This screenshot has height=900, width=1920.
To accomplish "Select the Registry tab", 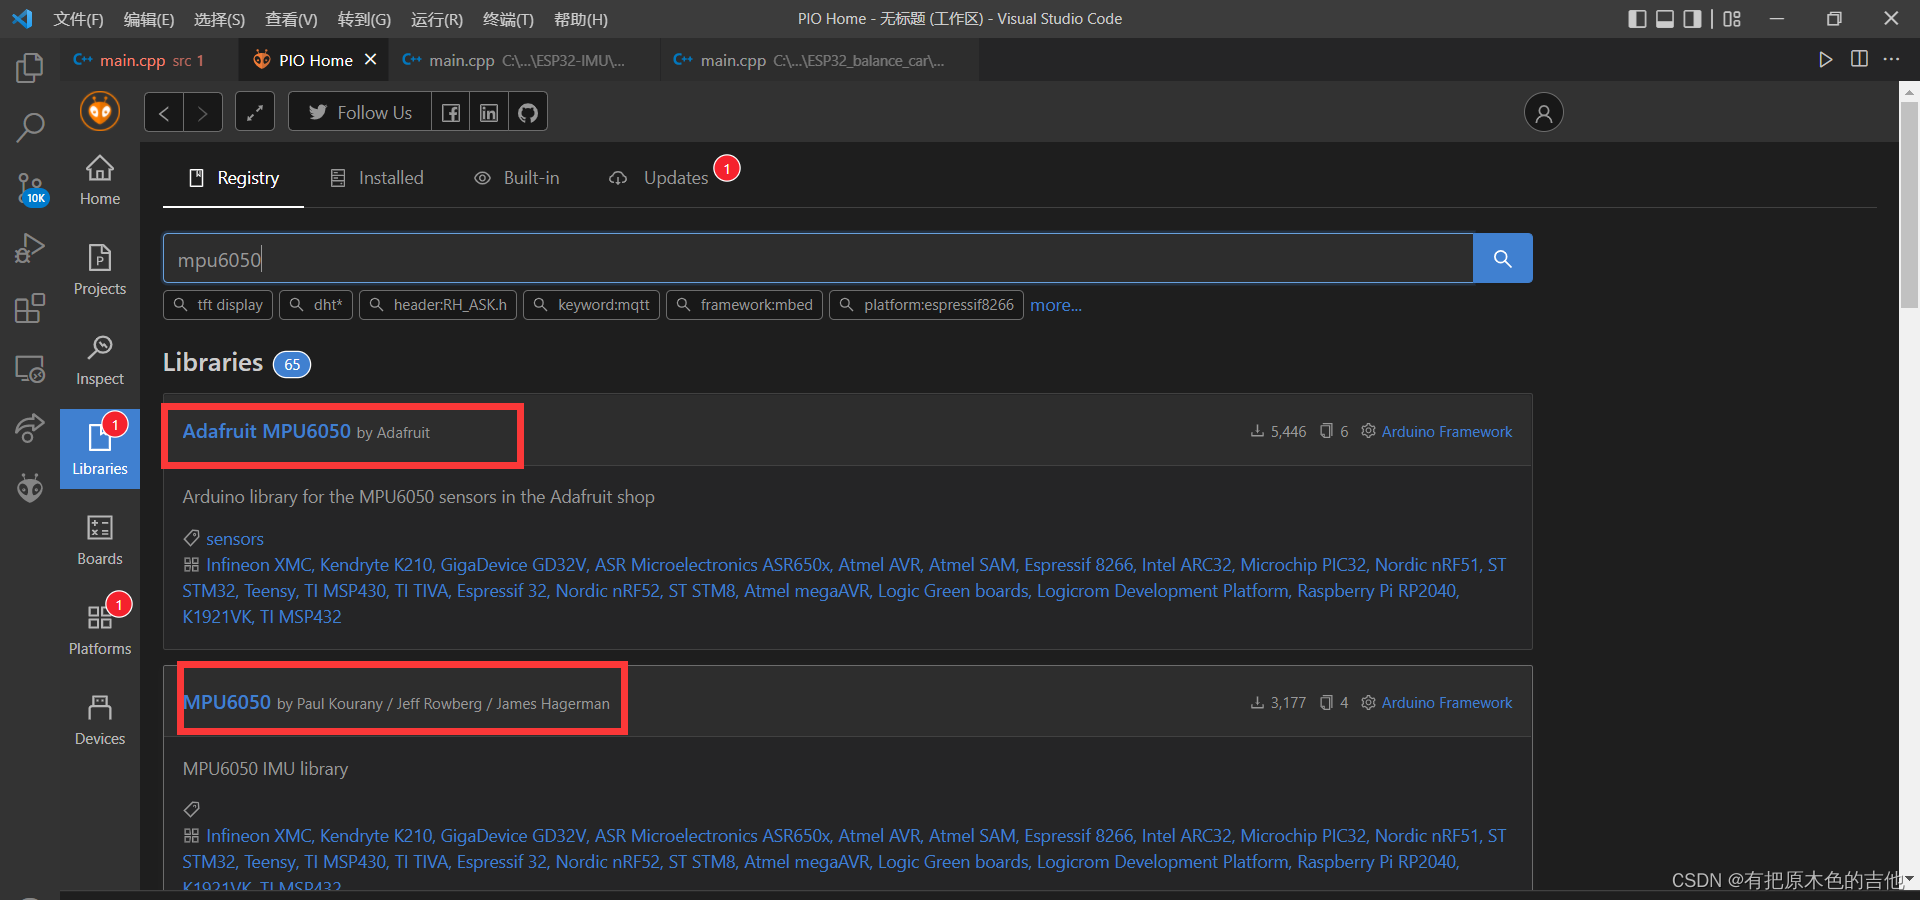I will click(x=234, y=178).
